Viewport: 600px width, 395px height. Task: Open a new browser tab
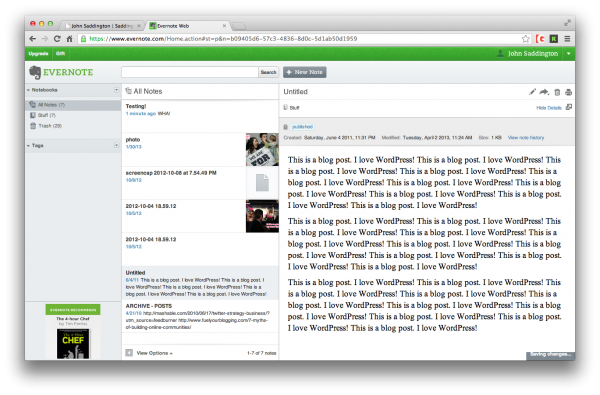239,26
